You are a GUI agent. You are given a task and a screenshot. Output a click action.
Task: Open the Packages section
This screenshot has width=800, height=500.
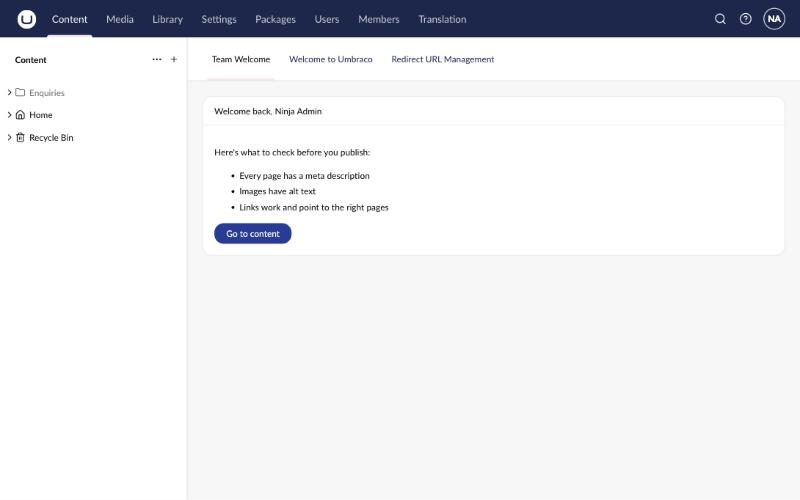click(x=276, y=19)
